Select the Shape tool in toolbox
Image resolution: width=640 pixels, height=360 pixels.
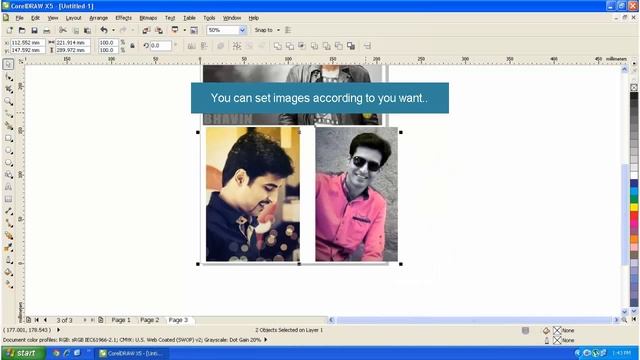pos(8,77)
